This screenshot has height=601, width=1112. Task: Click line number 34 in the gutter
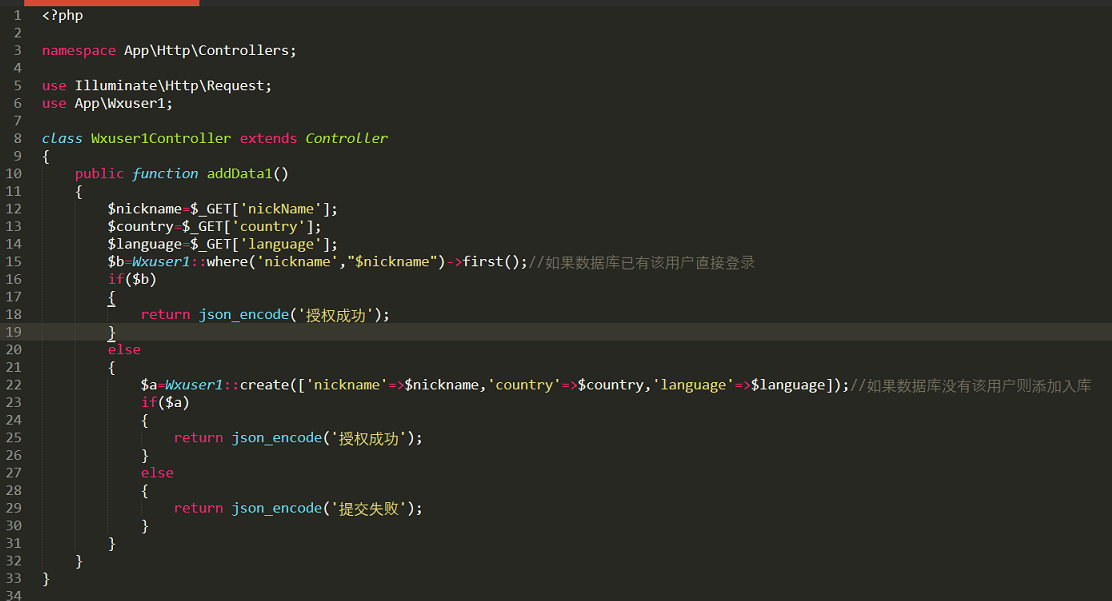[x=13, y=595]
